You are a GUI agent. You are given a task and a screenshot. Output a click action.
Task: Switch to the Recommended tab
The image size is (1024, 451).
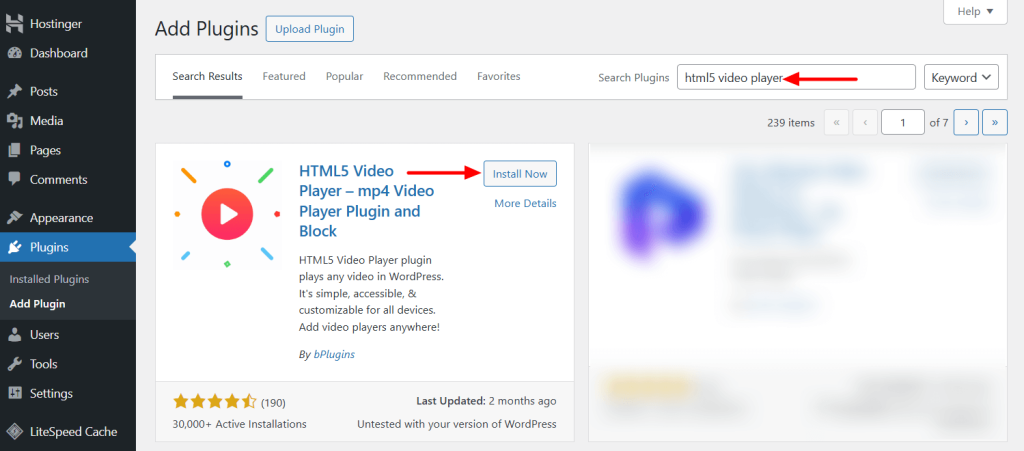pos(420,76)
